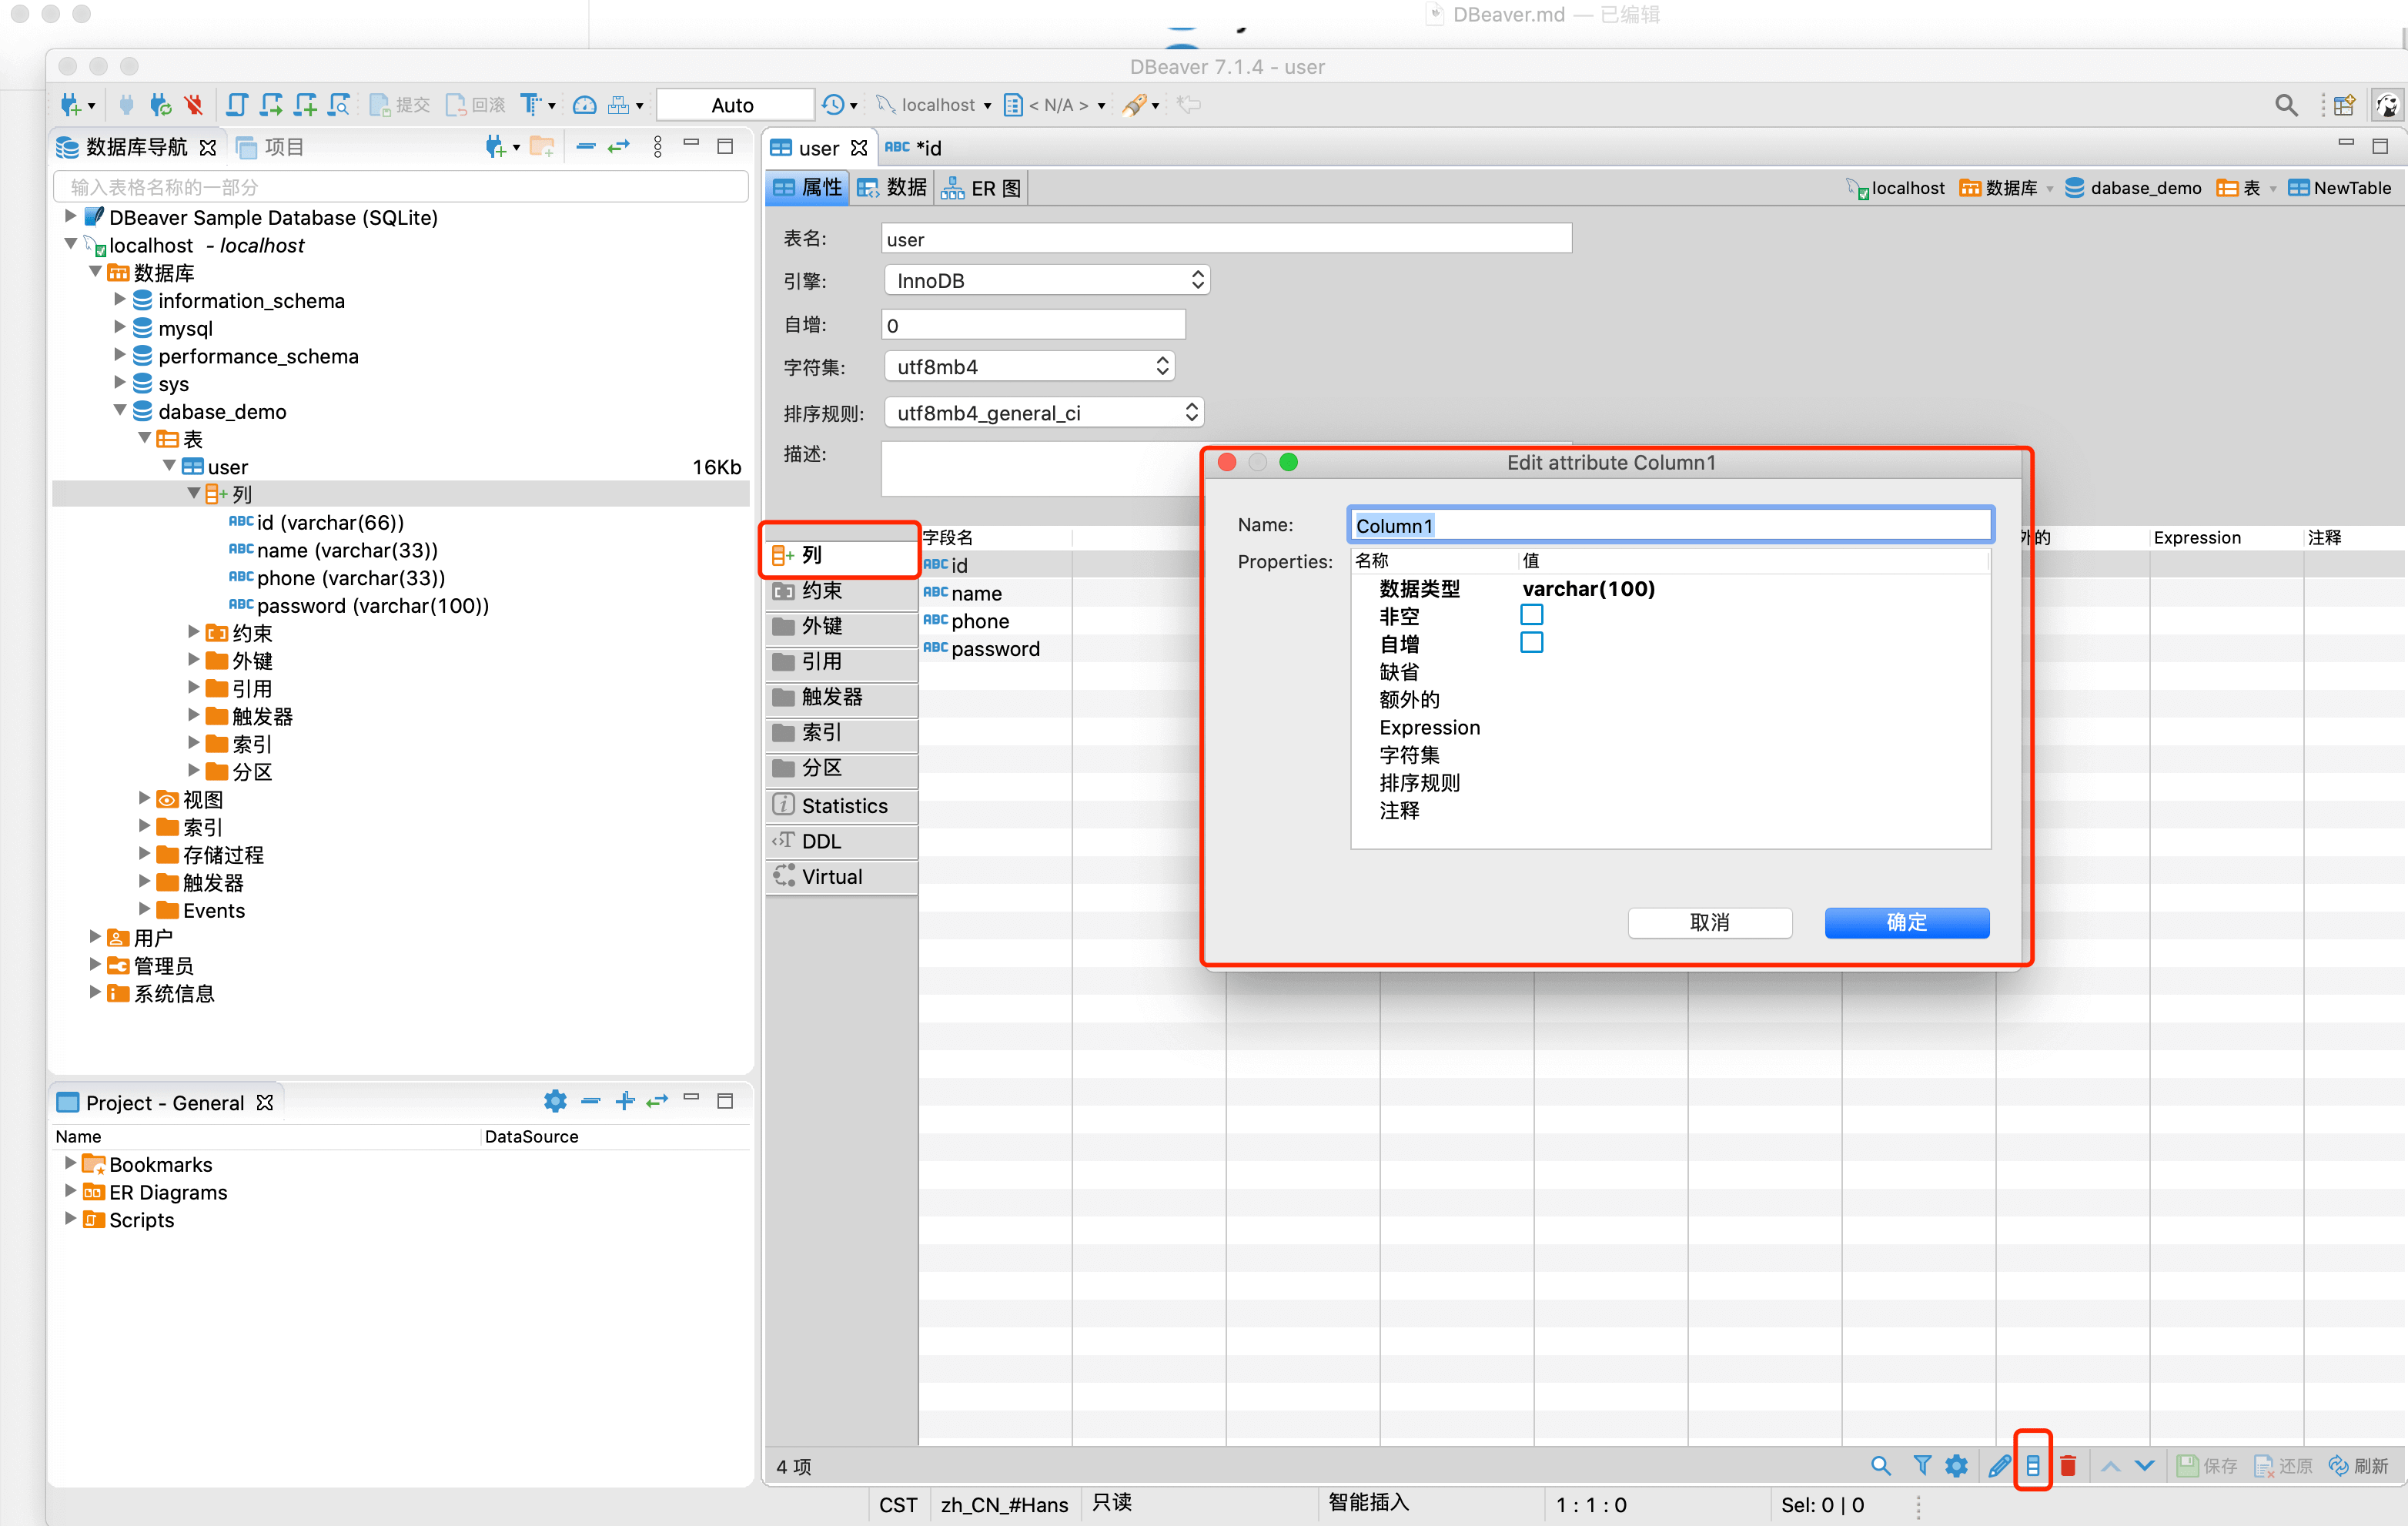
Task: Click the filter funnel icon in bottom bar
Action: point(1921,1466)
